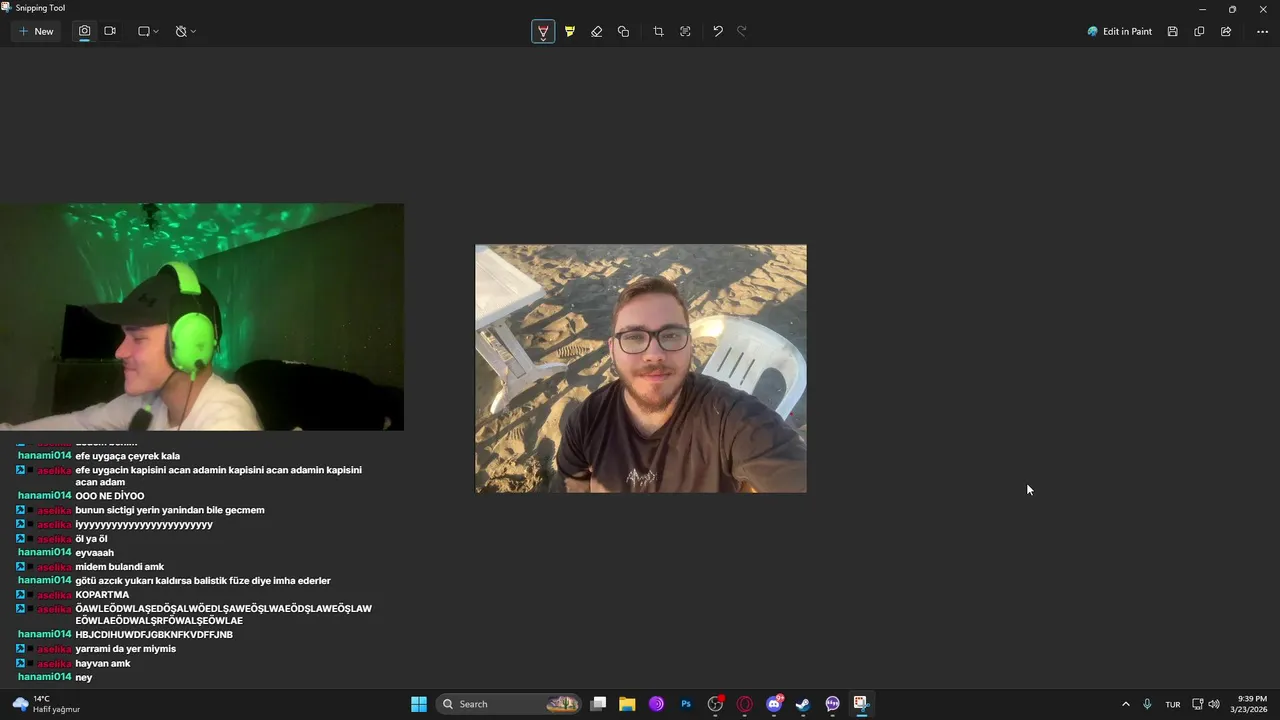The height and width of the screenshot is (720, 1280).
Task: Redo the last edit
Action: (742, 31)
